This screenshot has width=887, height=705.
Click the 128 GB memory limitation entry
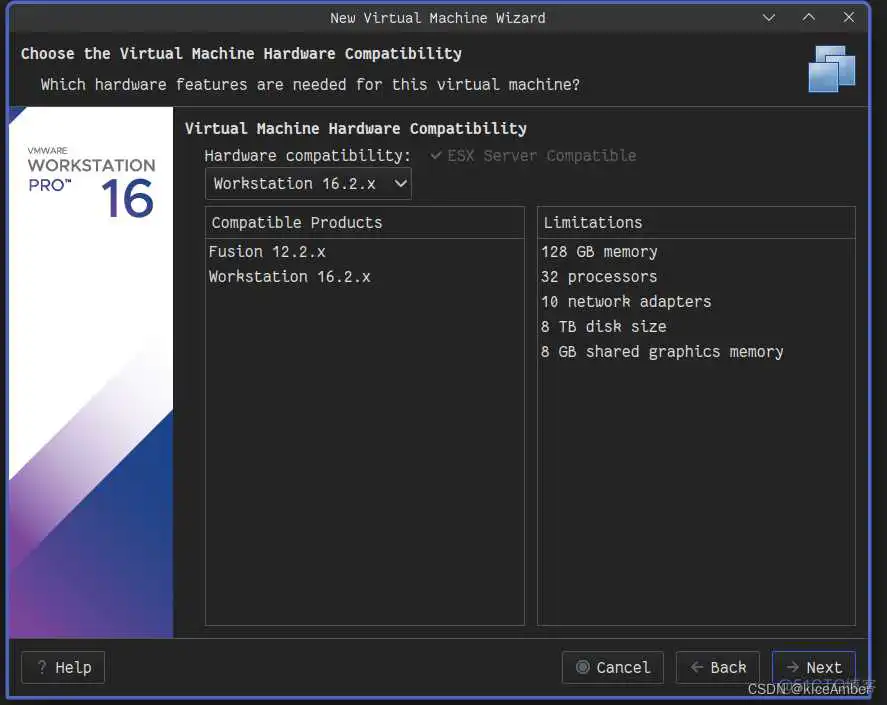[x=599, y=251]
